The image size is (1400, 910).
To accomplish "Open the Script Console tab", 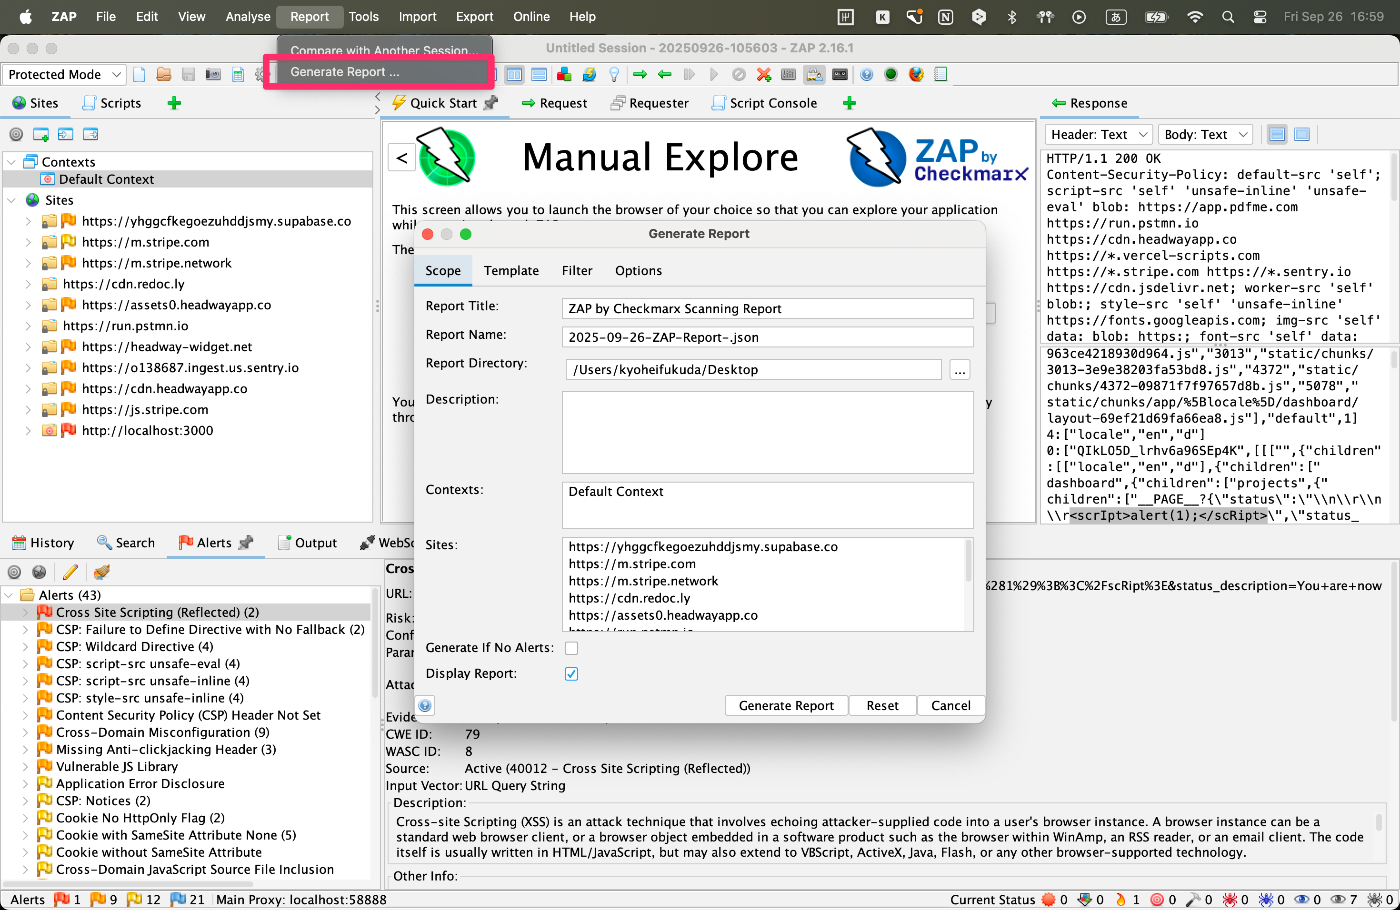I will coord(764,103).
